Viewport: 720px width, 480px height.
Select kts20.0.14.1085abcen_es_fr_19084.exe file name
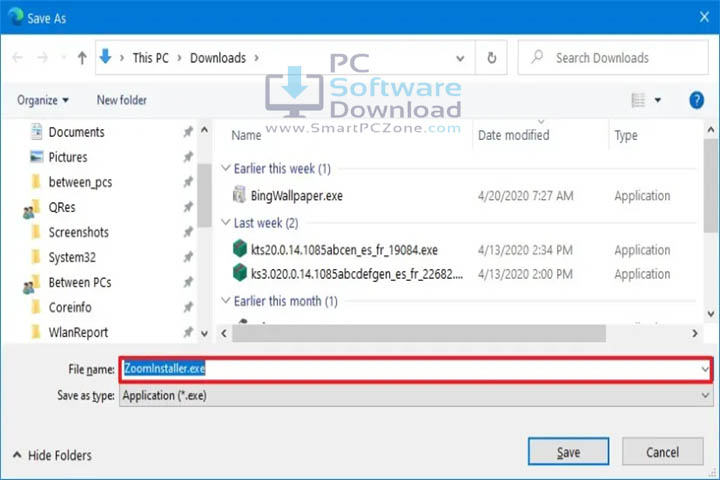(x=344, y=249)
